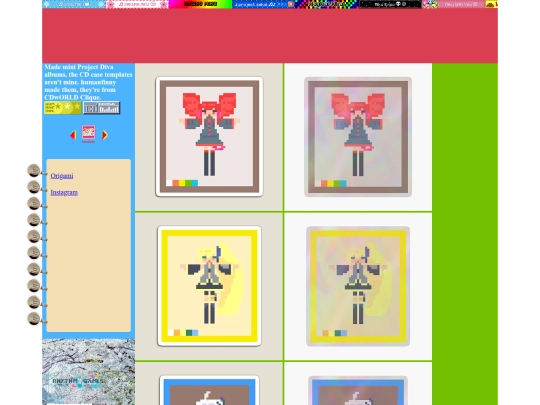Click the faded pink banner at top right

pos(454,4)
